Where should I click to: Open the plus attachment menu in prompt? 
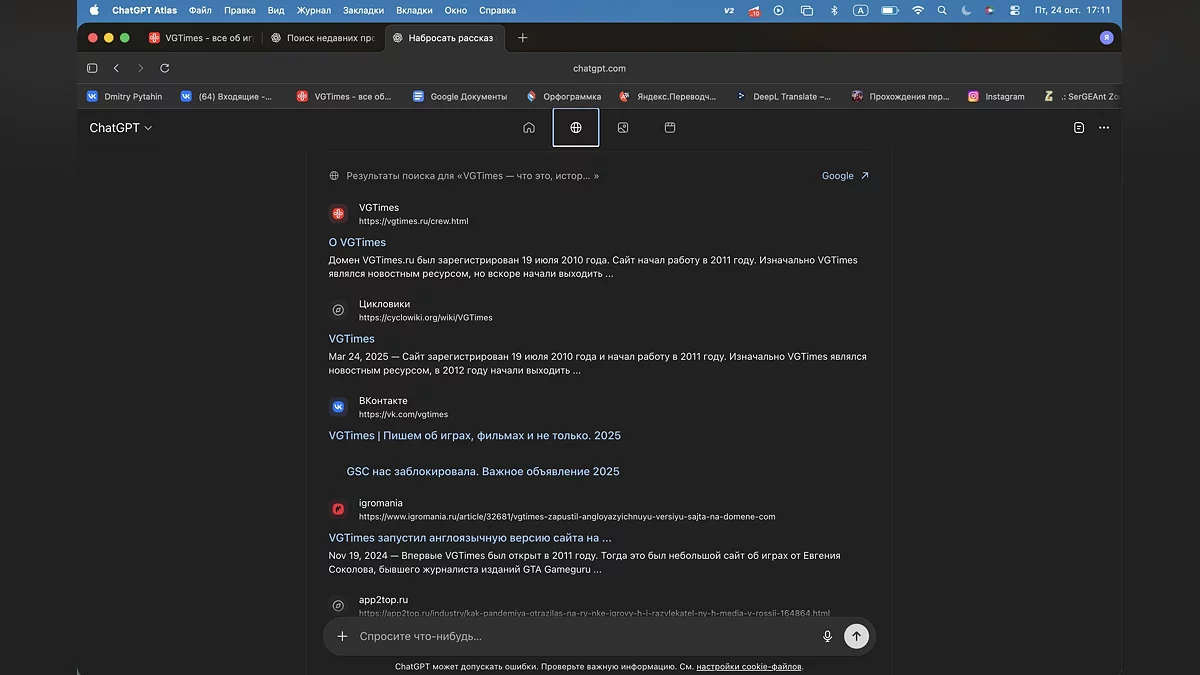pyautogui.click(x=342, y=636)
